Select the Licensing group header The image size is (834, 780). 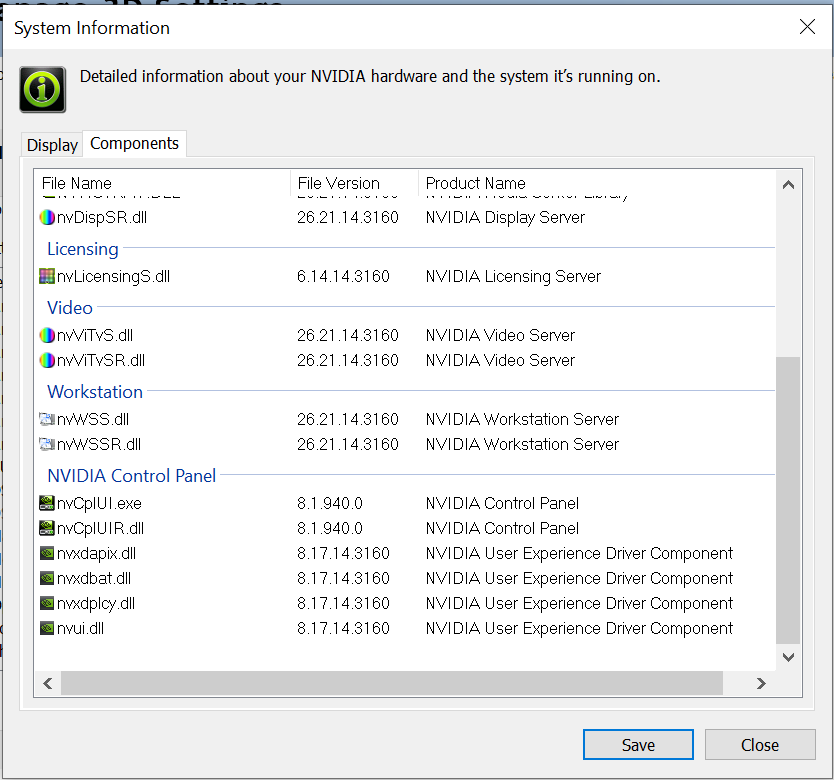pyautogui.click(x=83, y=249)
